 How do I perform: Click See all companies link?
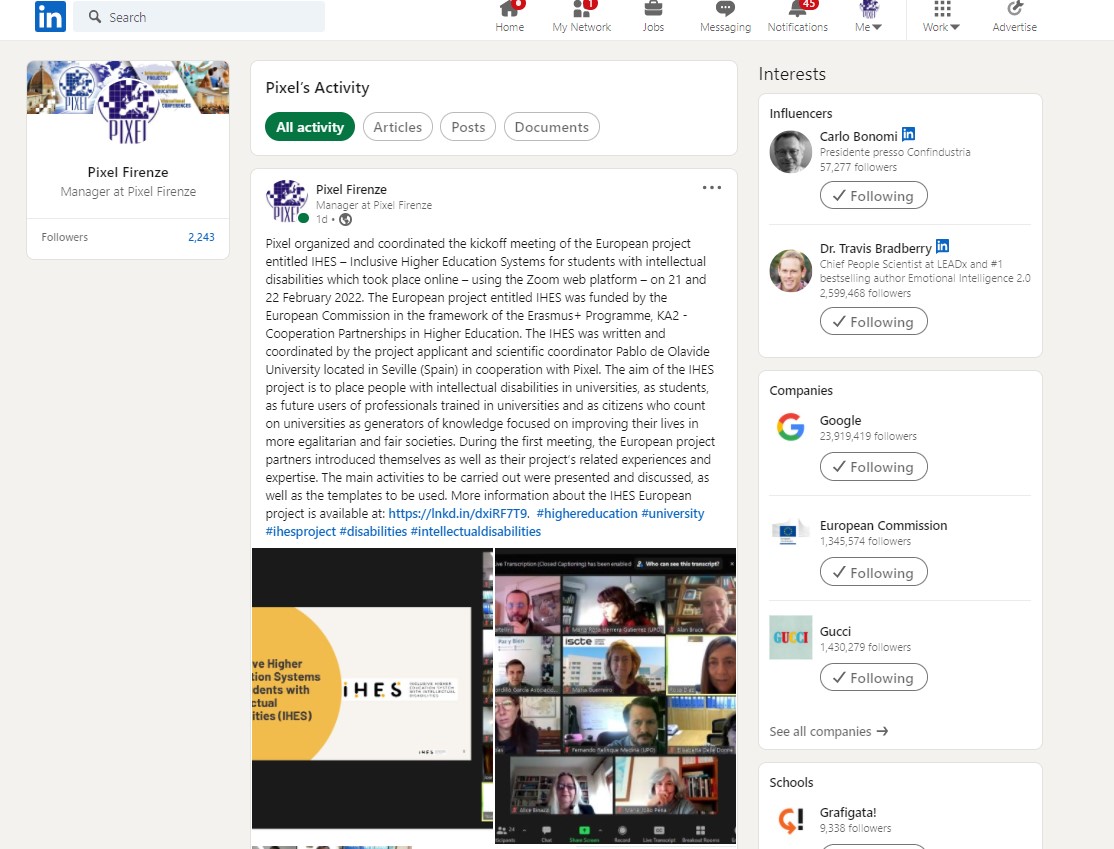tap(828, 732)
